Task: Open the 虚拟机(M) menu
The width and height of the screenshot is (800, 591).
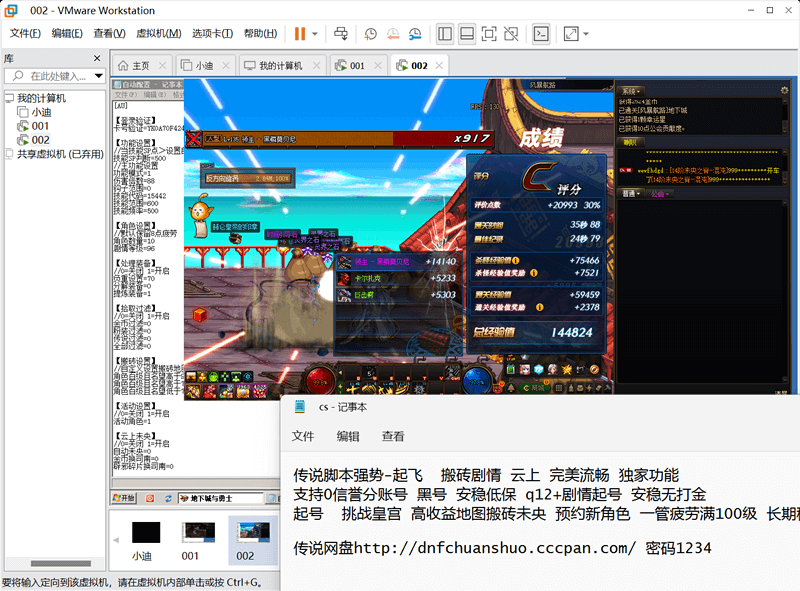Action: coord(159,34)
